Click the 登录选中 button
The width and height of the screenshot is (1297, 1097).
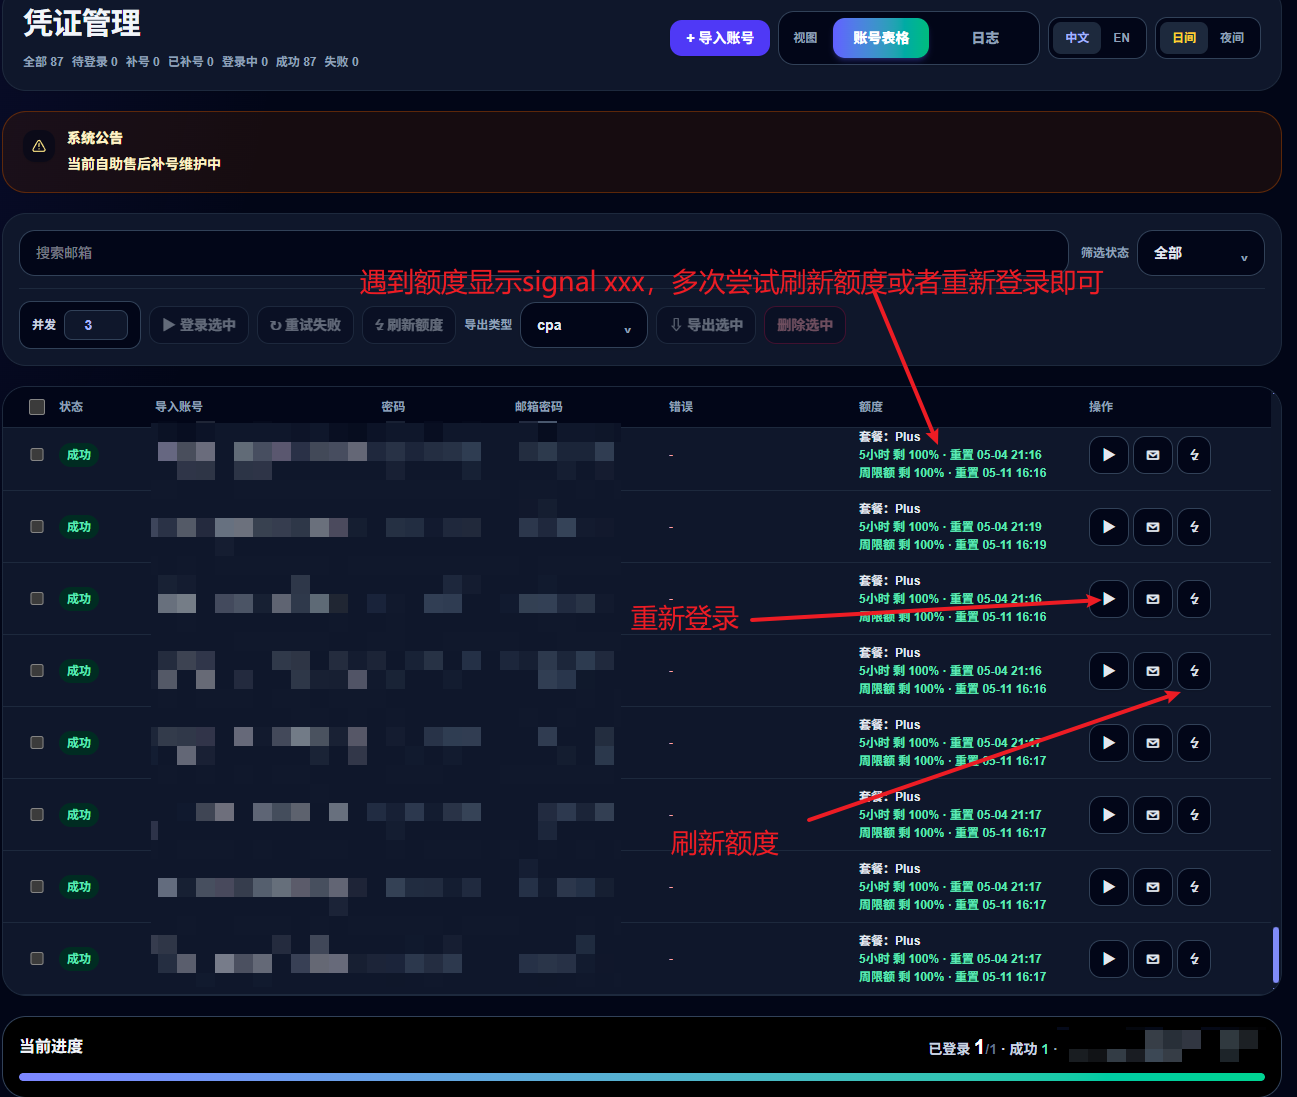(x=199, y=325)
